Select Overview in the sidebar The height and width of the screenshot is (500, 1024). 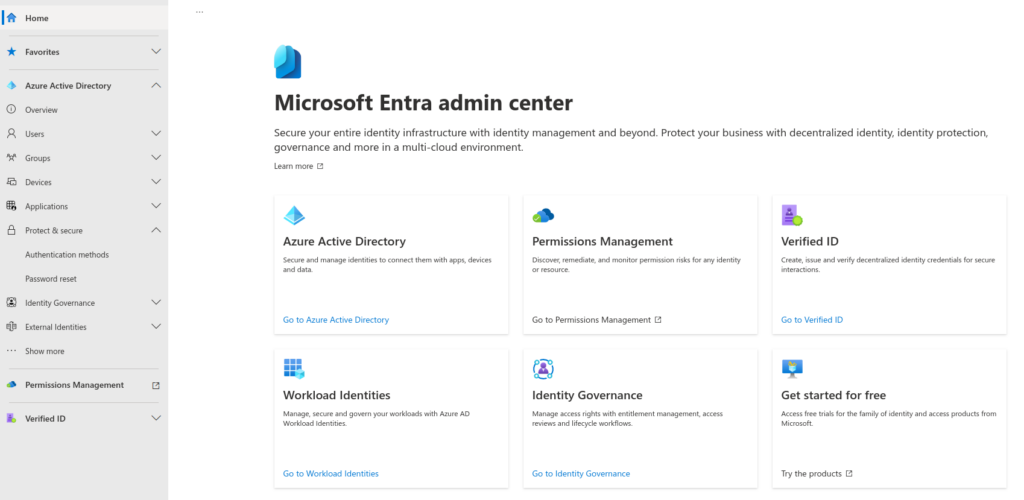(41, 110)
